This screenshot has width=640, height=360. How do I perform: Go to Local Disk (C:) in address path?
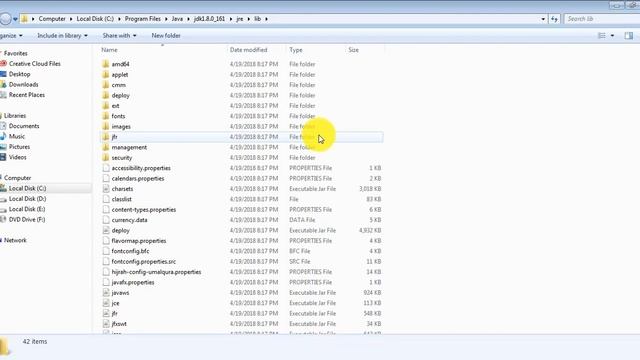(95, 19)
